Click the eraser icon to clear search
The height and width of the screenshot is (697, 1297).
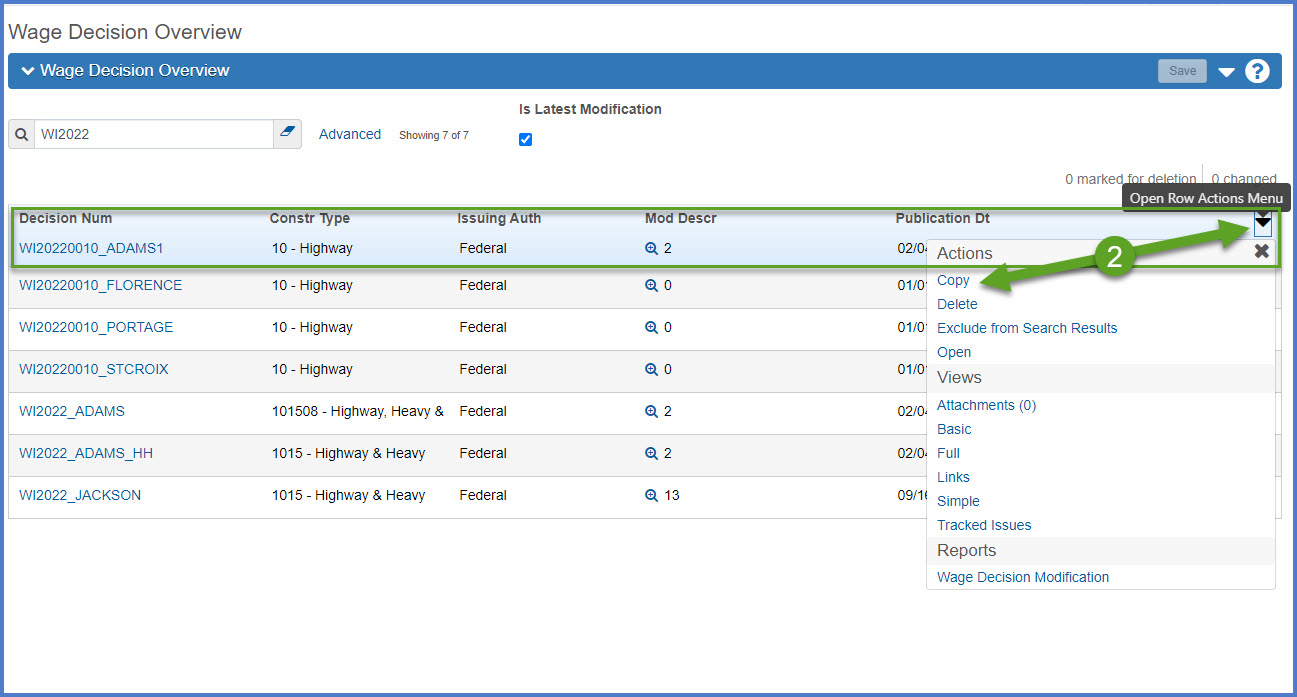pyautogui.click(x=288, y=134)
